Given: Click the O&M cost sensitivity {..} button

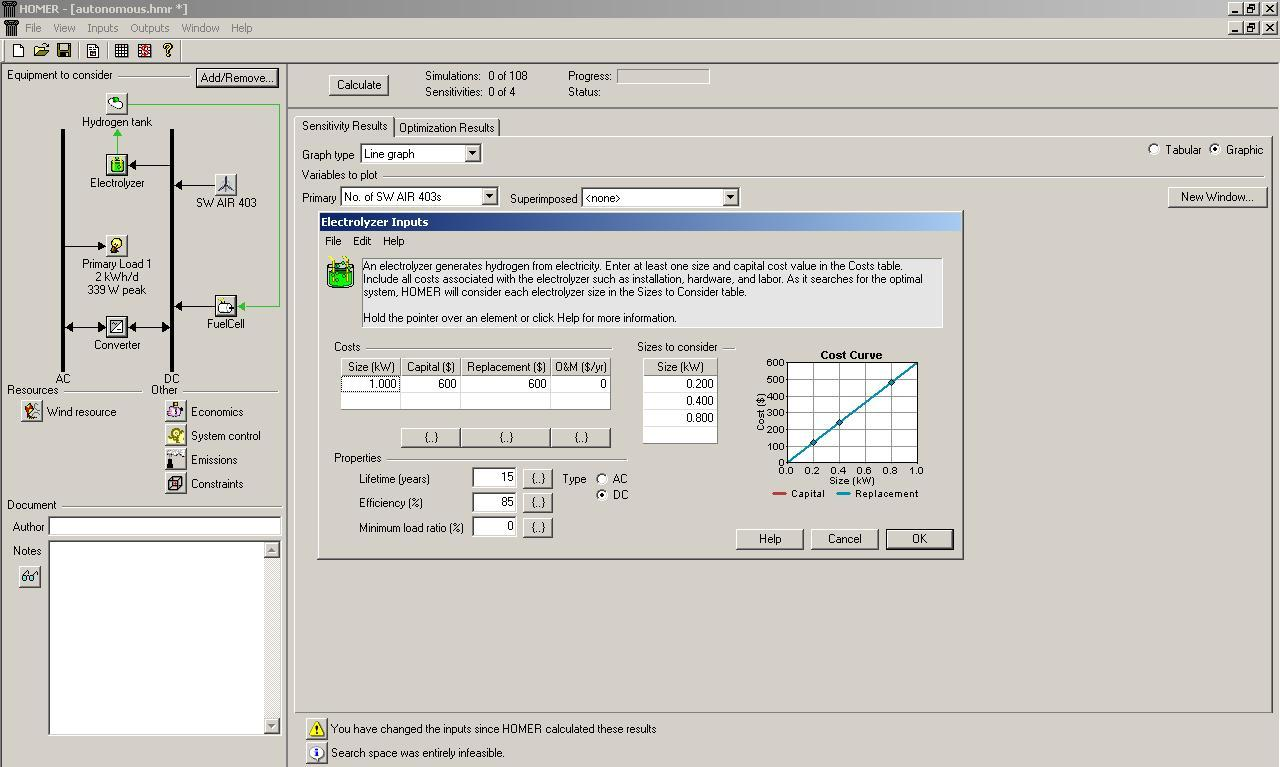Looking at the screenshot, I should pos(581,437).
